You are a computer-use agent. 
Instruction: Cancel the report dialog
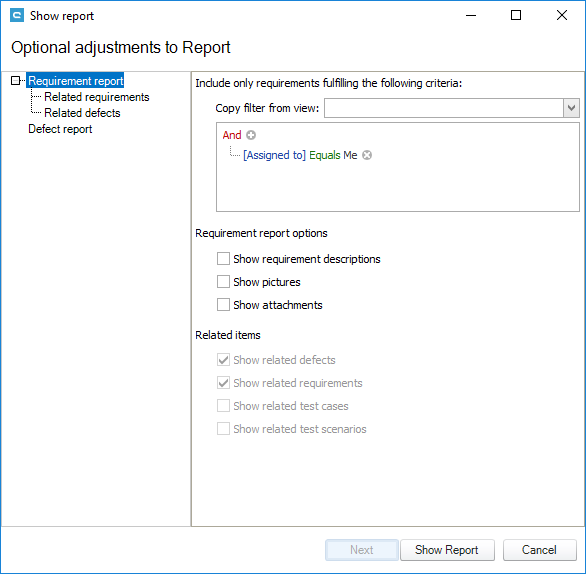click(539, 550)
